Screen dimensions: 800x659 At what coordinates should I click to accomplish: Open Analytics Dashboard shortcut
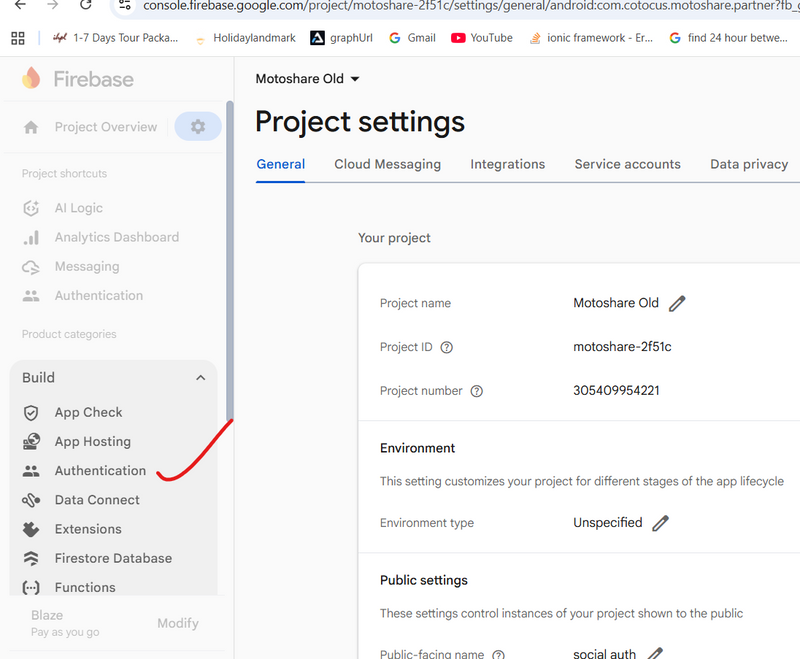(x=116, y=237)
